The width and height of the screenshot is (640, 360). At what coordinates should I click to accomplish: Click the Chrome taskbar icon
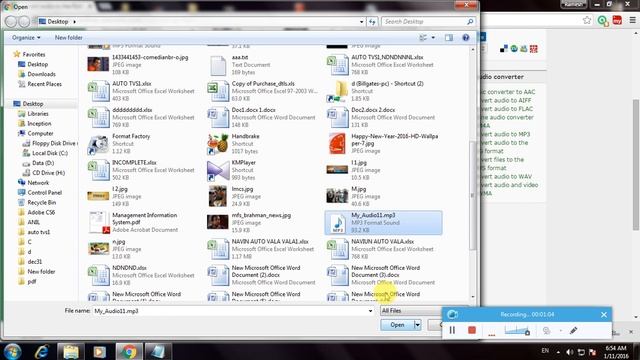click(129, 351)
